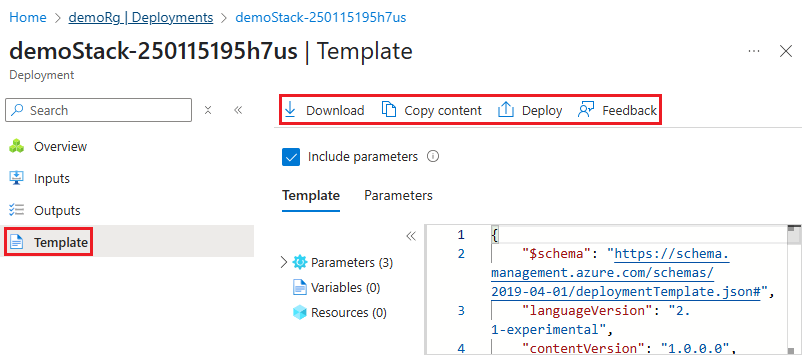The width and height of the screenshot is (809, 361).
Task: Click the Template document icon in sidebar
Action: [x=17, y=242]
